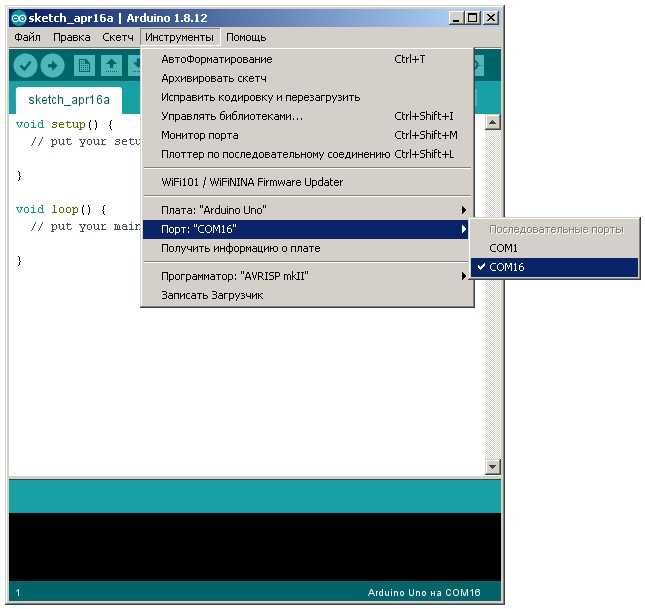Close the Arduino window

coord(491,18)
